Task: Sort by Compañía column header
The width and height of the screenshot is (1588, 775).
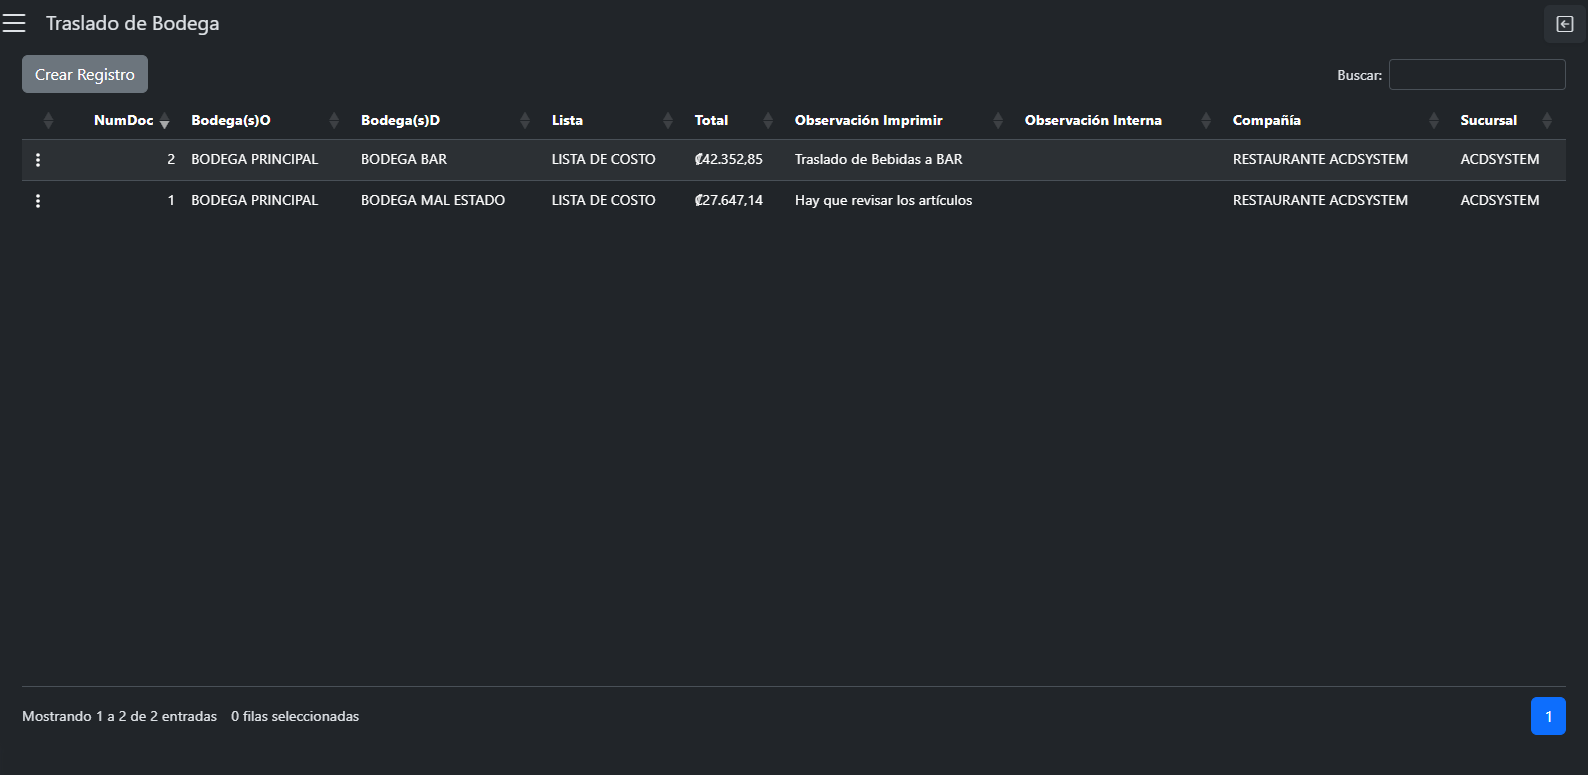Action: [1267, 120]
